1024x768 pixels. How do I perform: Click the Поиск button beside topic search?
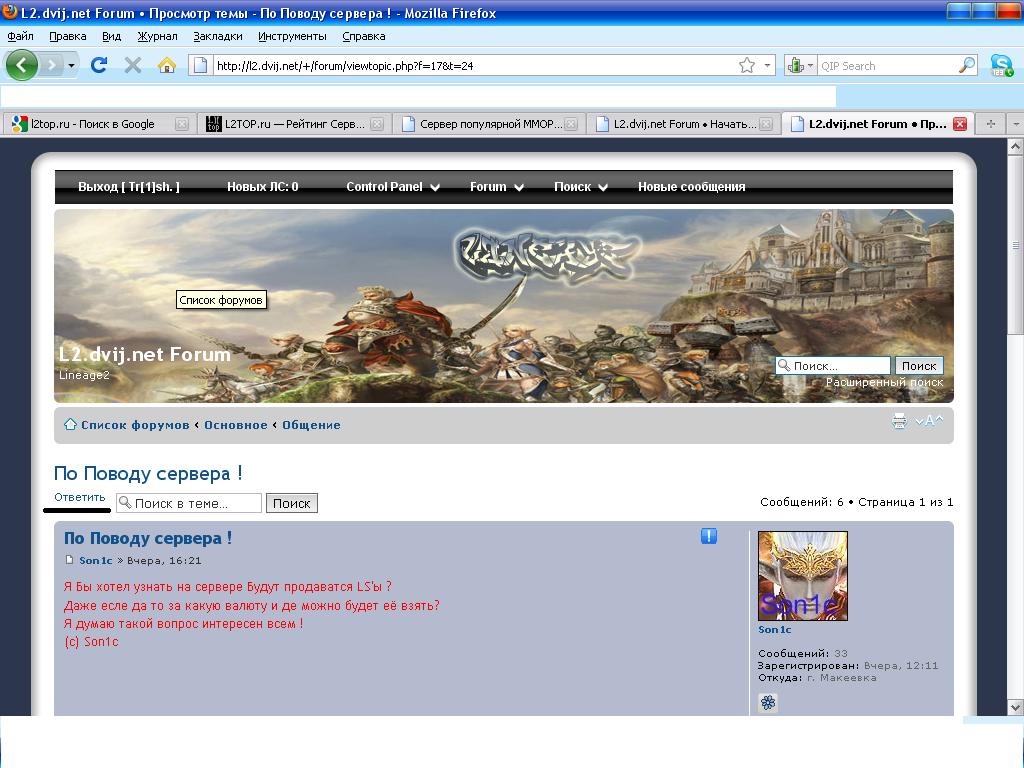tap(291, 503)
